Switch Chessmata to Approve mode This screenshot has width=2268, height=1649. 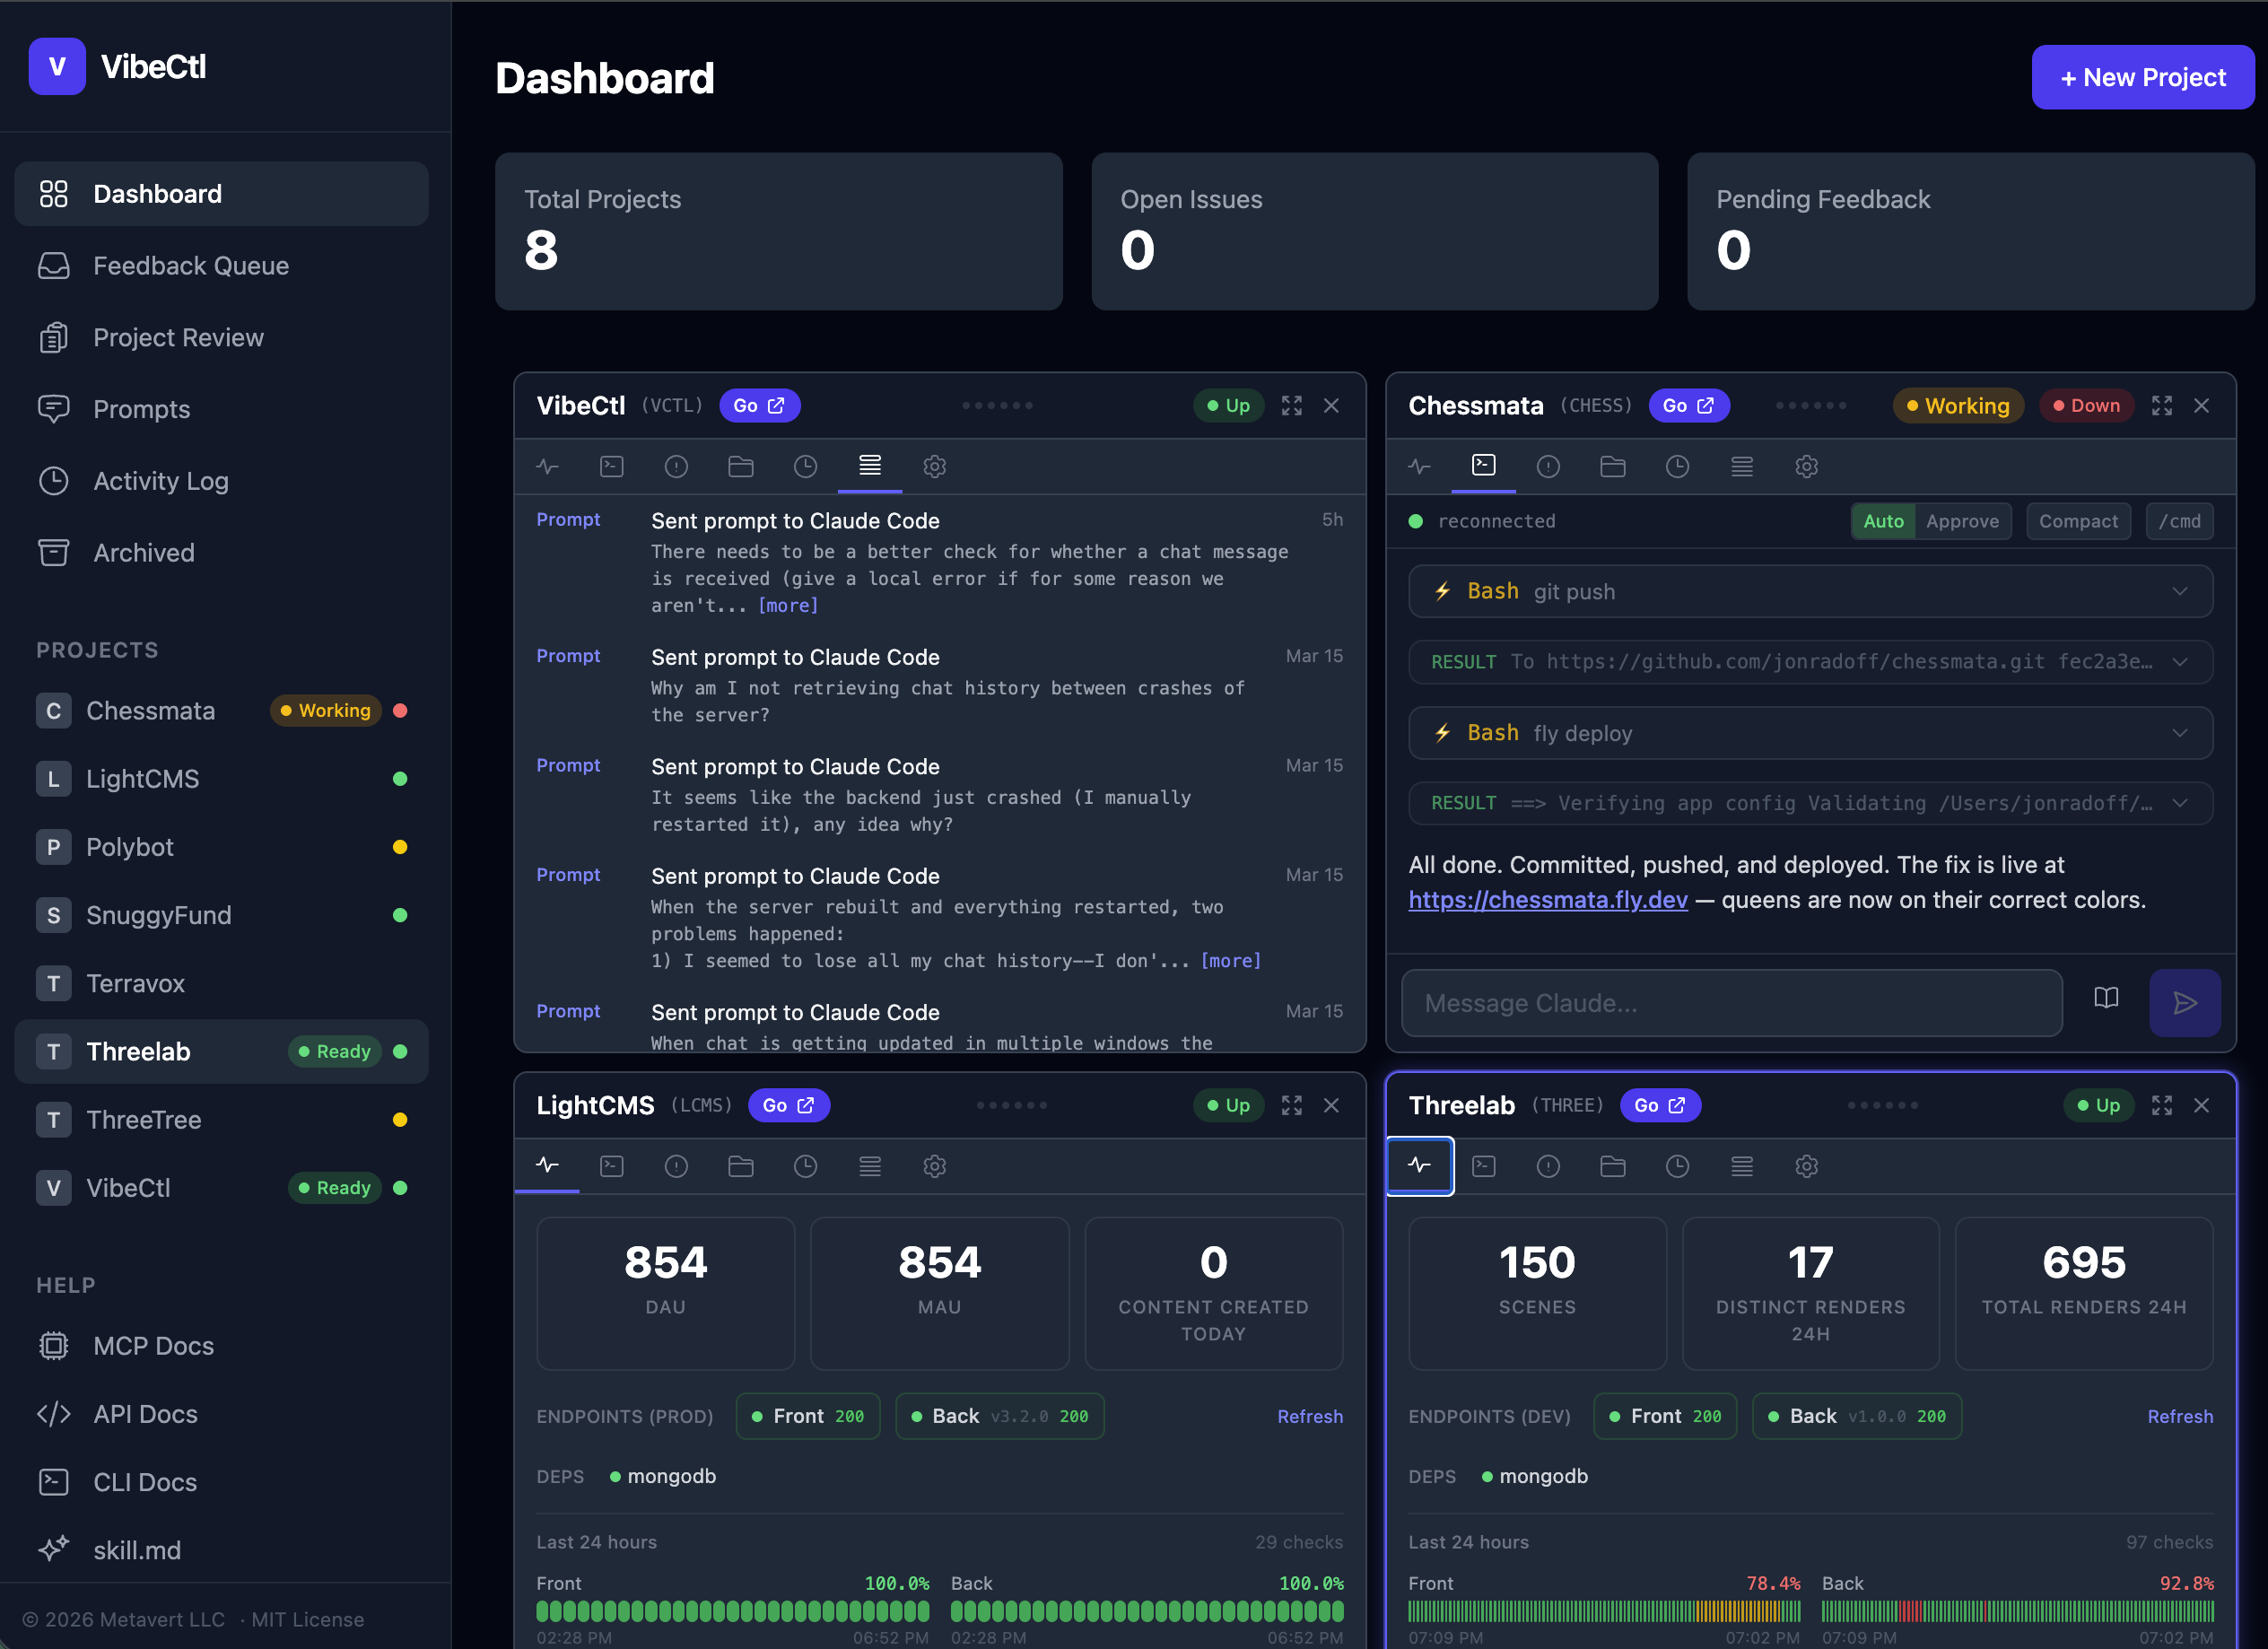tap(1962, 521)
